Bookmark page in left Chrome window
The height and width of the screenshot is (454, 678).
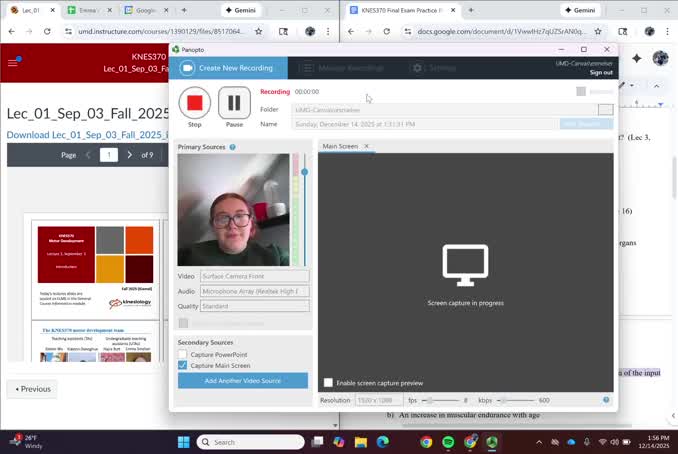(x=259, y=32)
